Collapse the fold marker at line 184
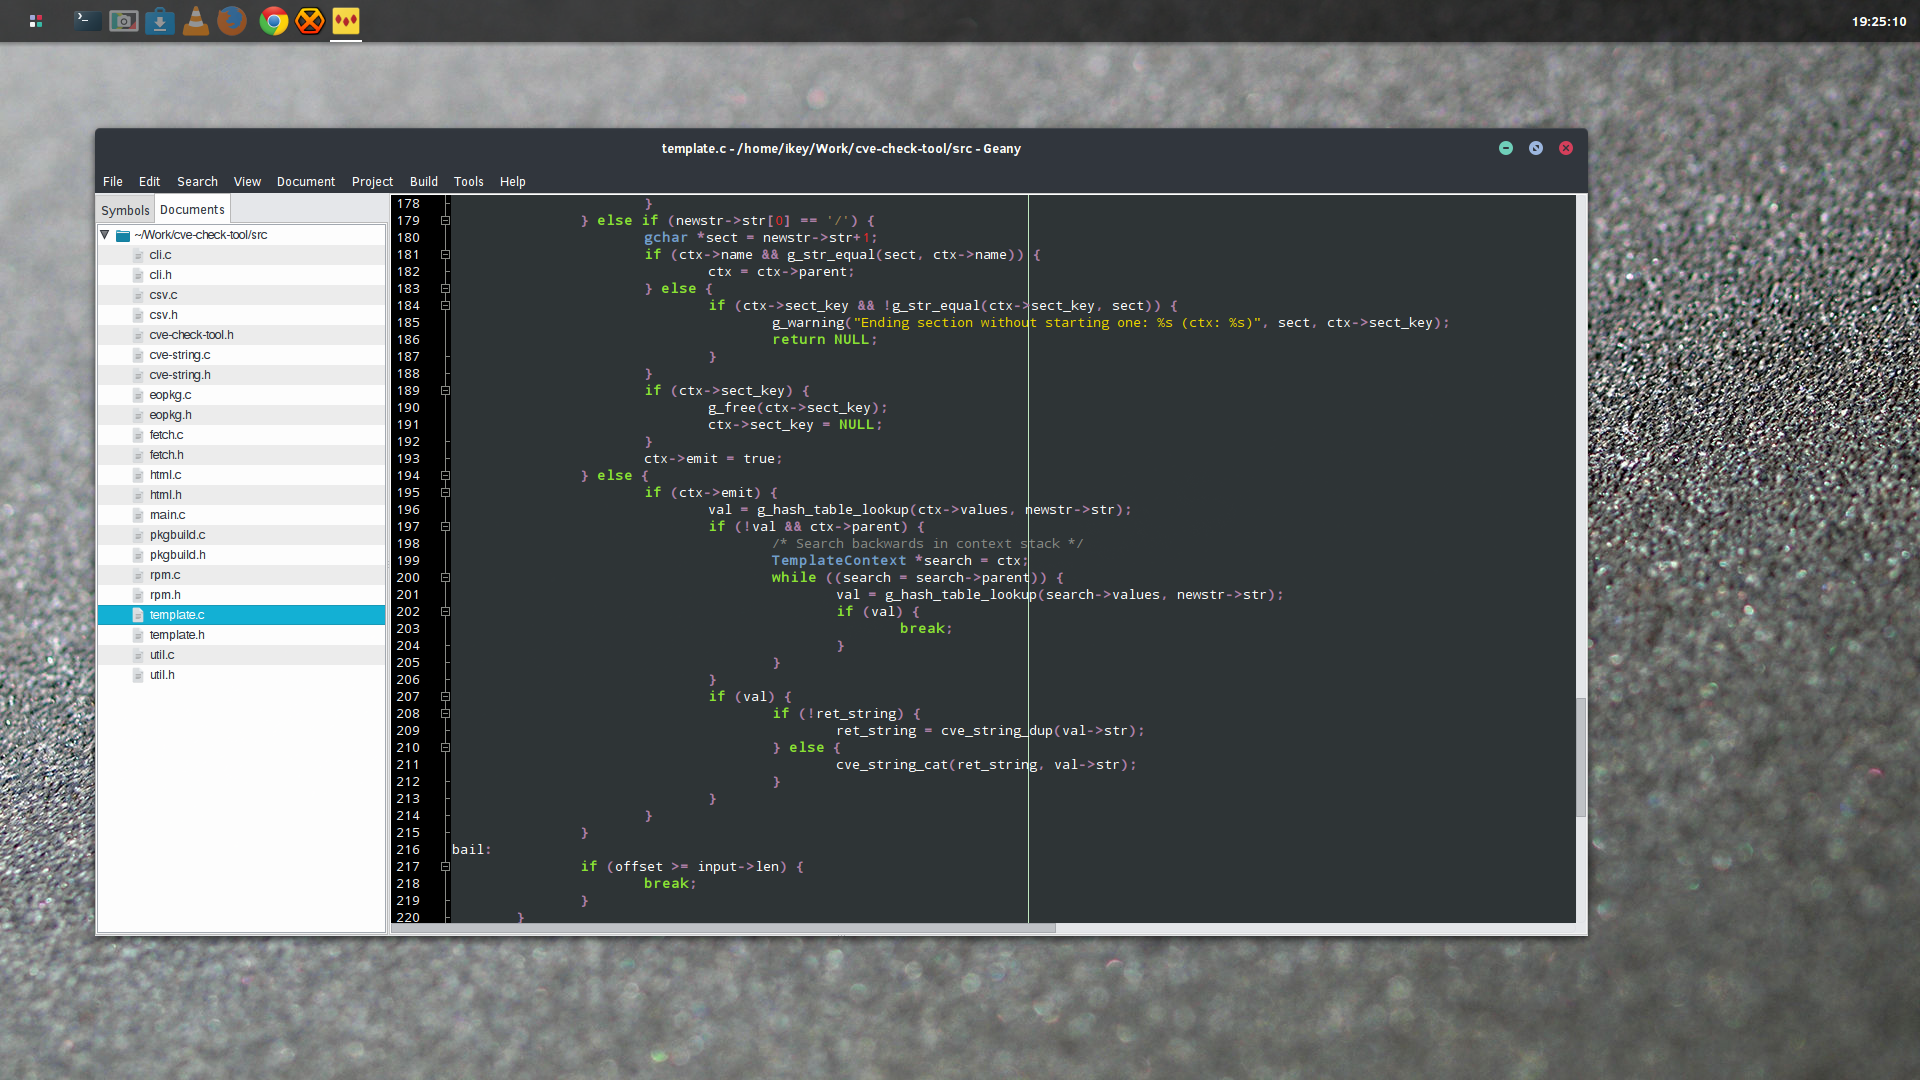This screenshot has height=1080, width=1920. pos(445,306)
